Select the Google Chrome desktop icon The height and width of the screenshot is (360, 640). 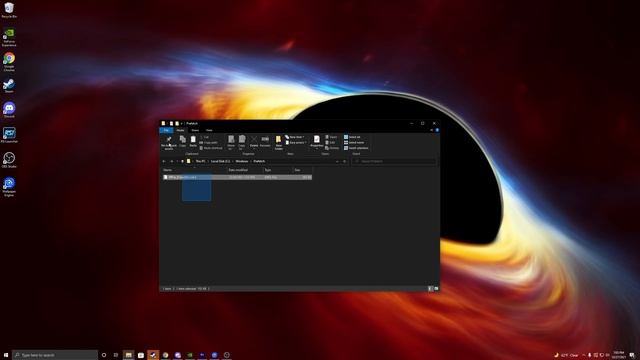[x=9, y=62]
